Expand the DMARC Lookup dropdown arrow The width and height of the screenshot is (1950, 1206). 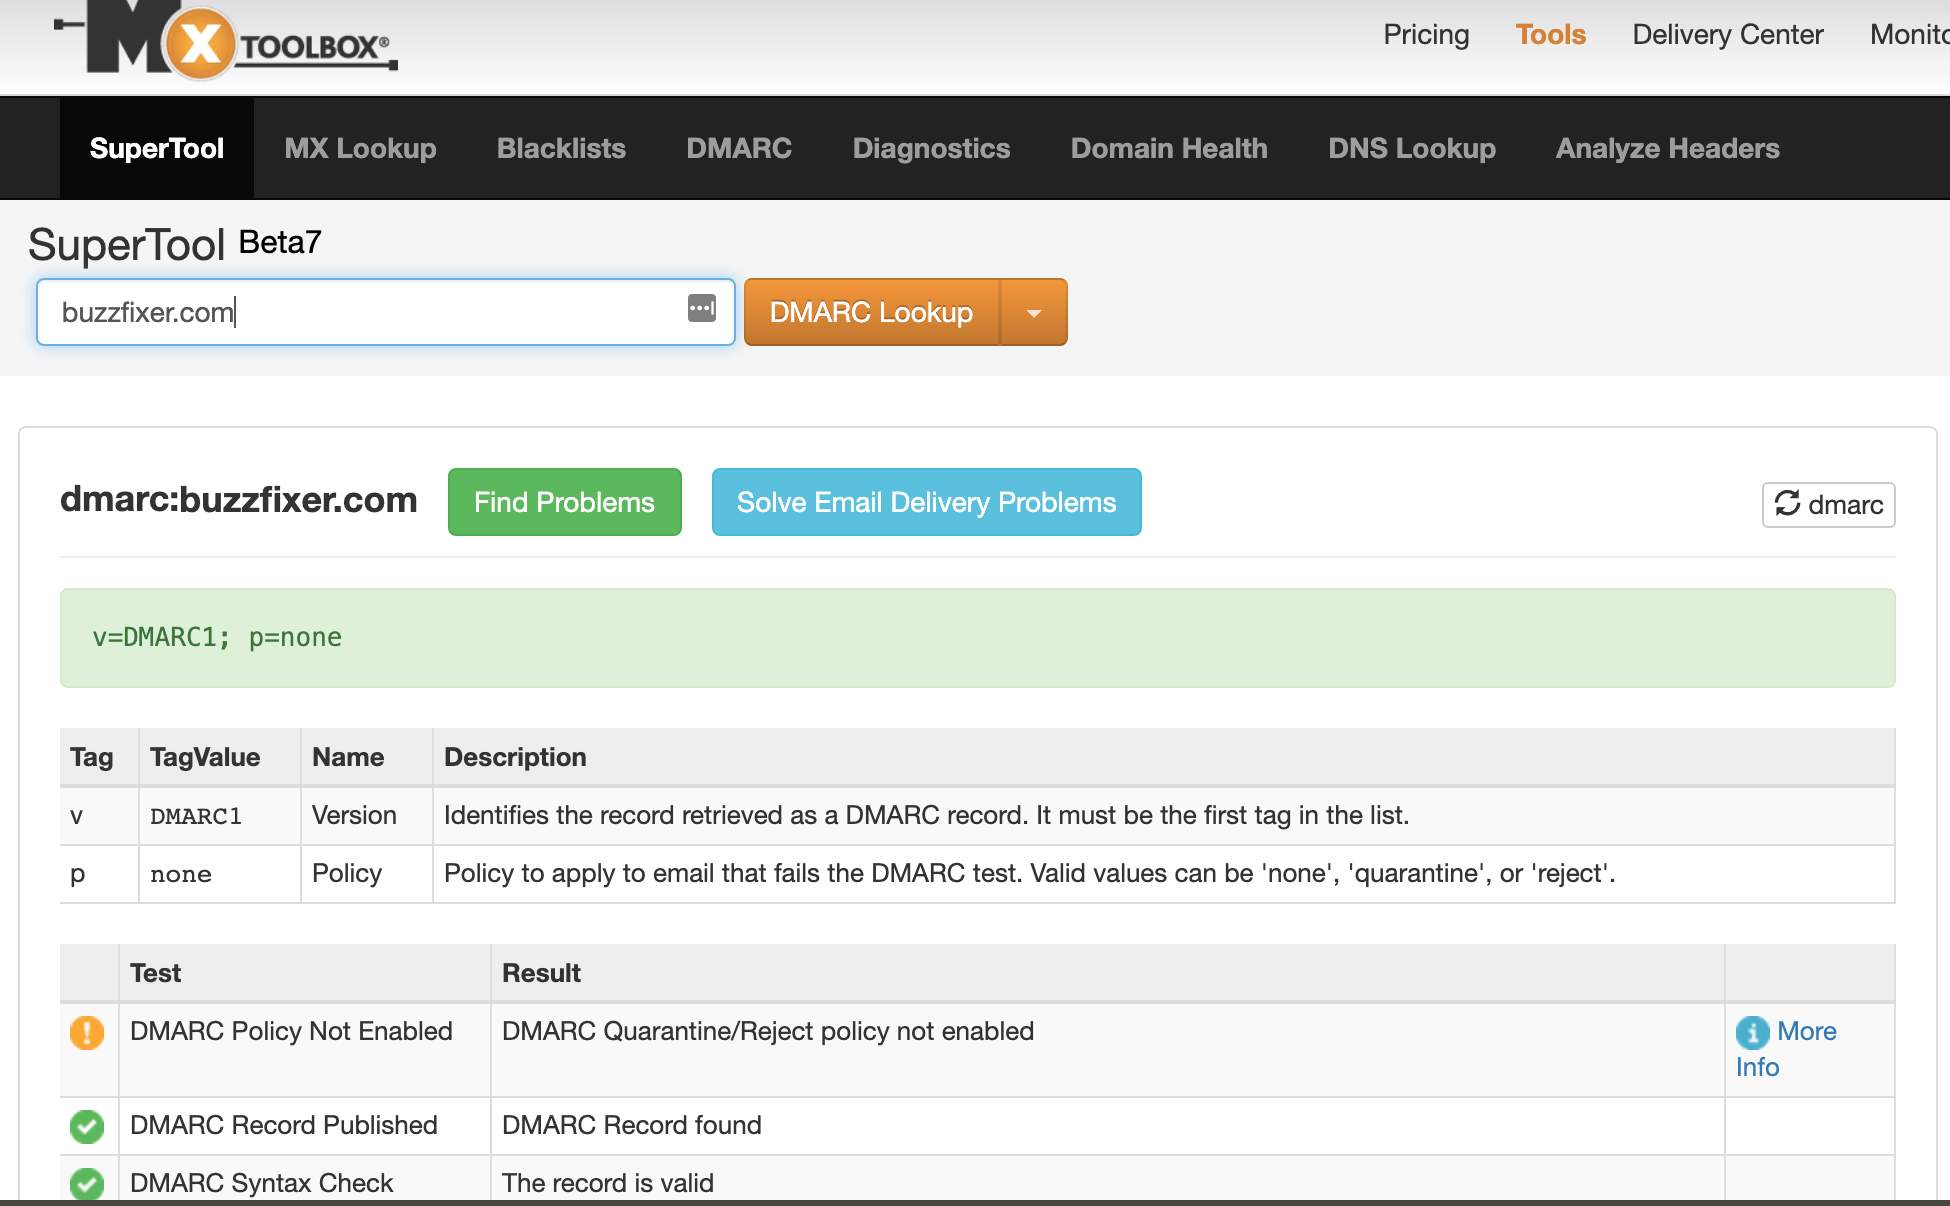pyautogui.click(x=1034, y=313)
